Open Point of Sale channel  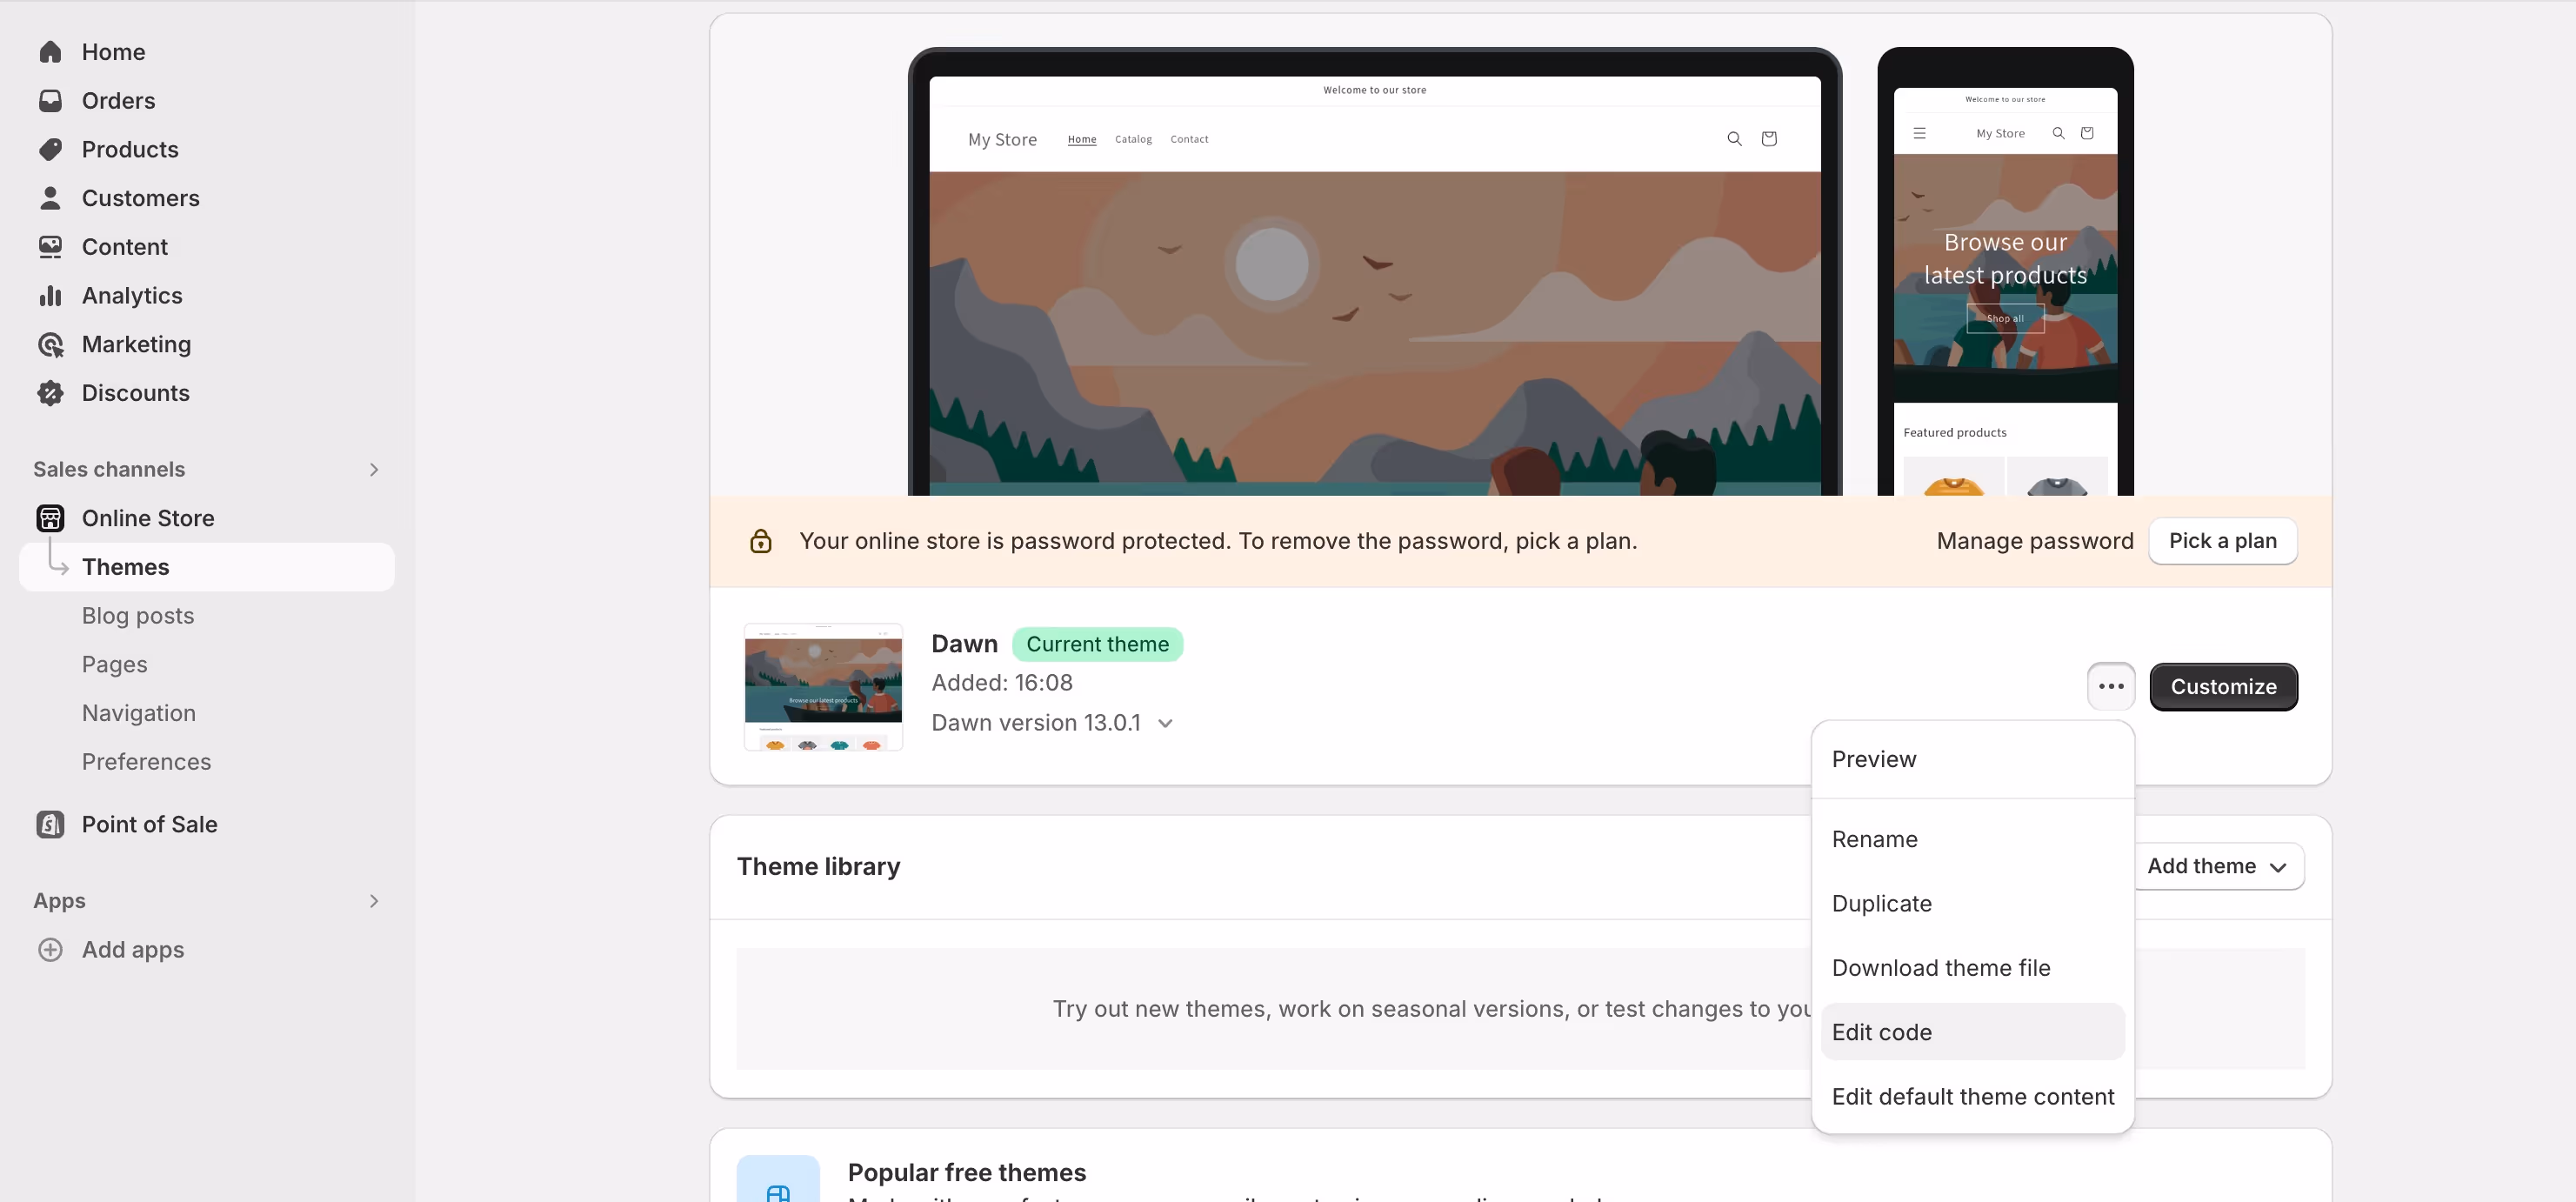149,824
